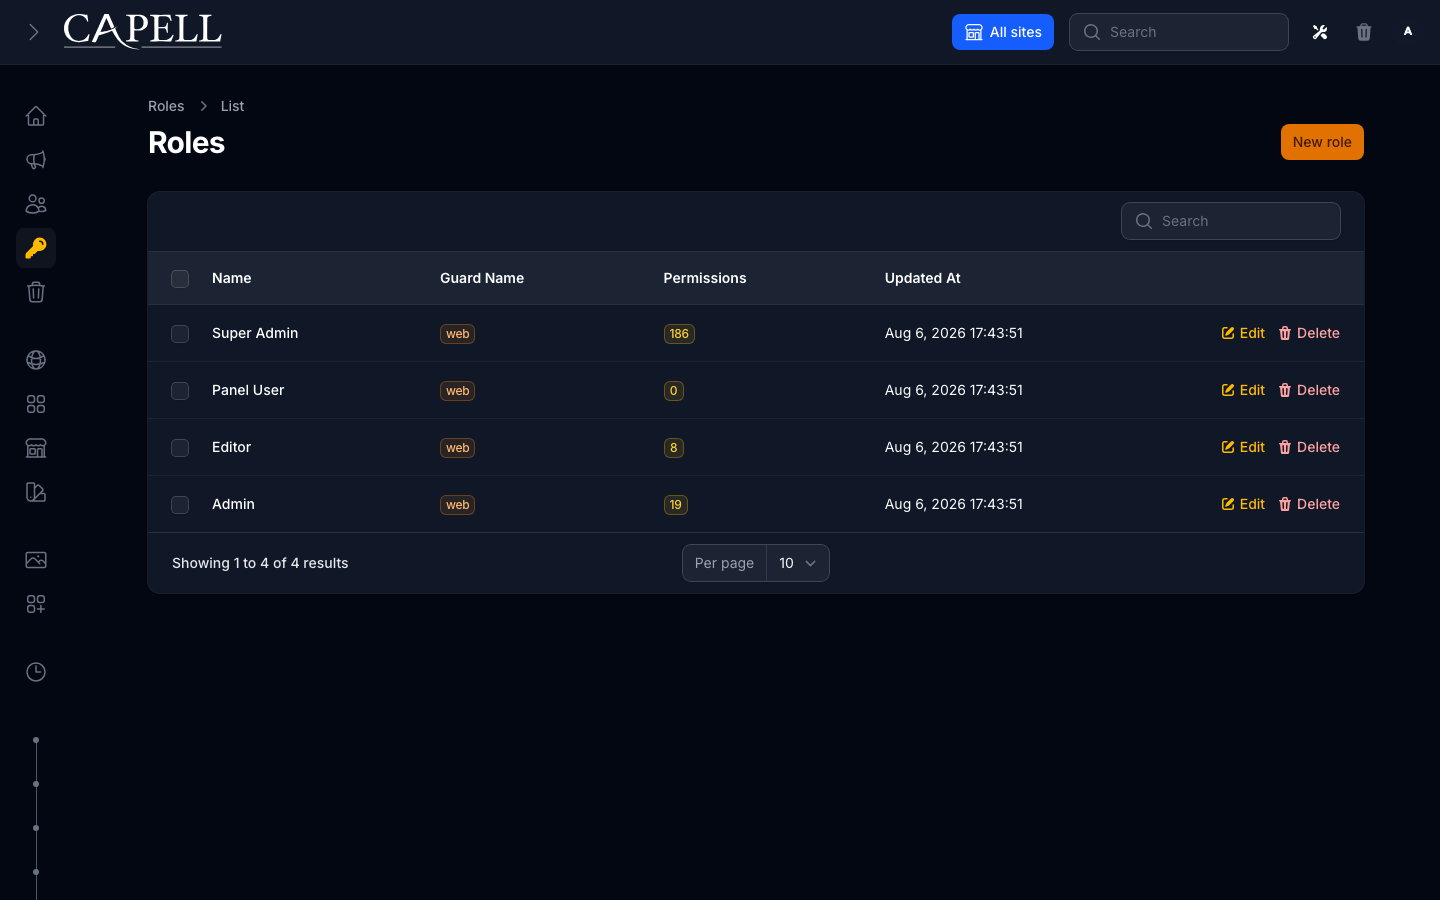Click the tools icon in top bar
The image size is (1440, 900).
(1320, 32)
